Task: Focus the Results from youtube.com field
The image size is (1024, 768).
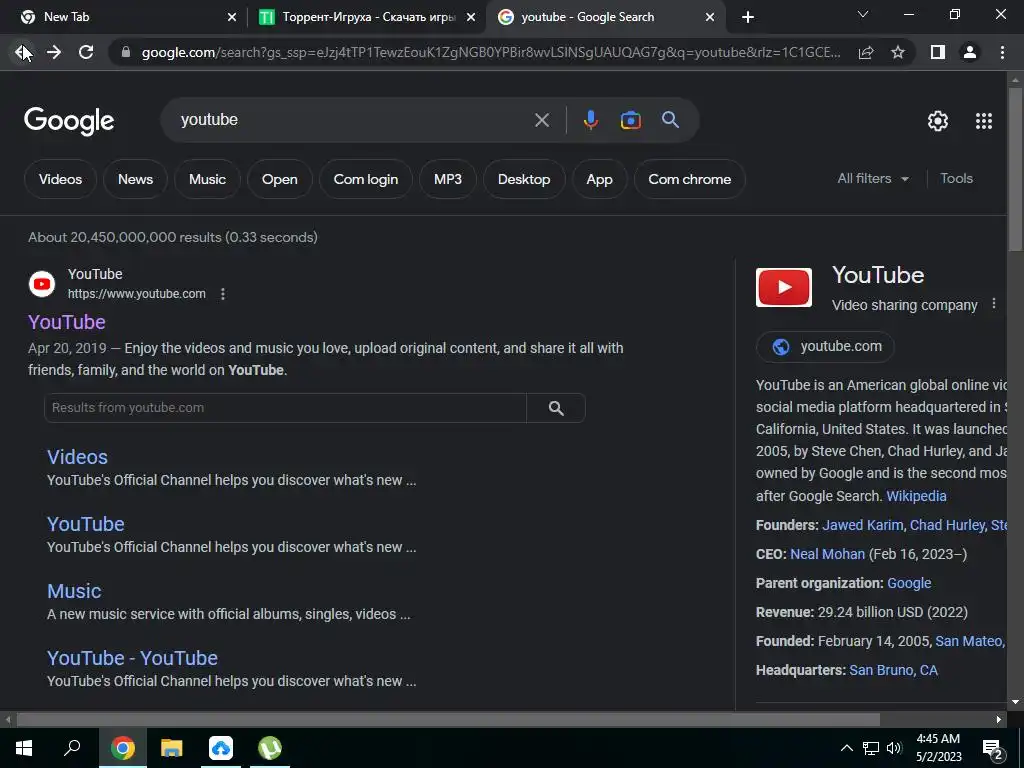Action: coord(285,408)
